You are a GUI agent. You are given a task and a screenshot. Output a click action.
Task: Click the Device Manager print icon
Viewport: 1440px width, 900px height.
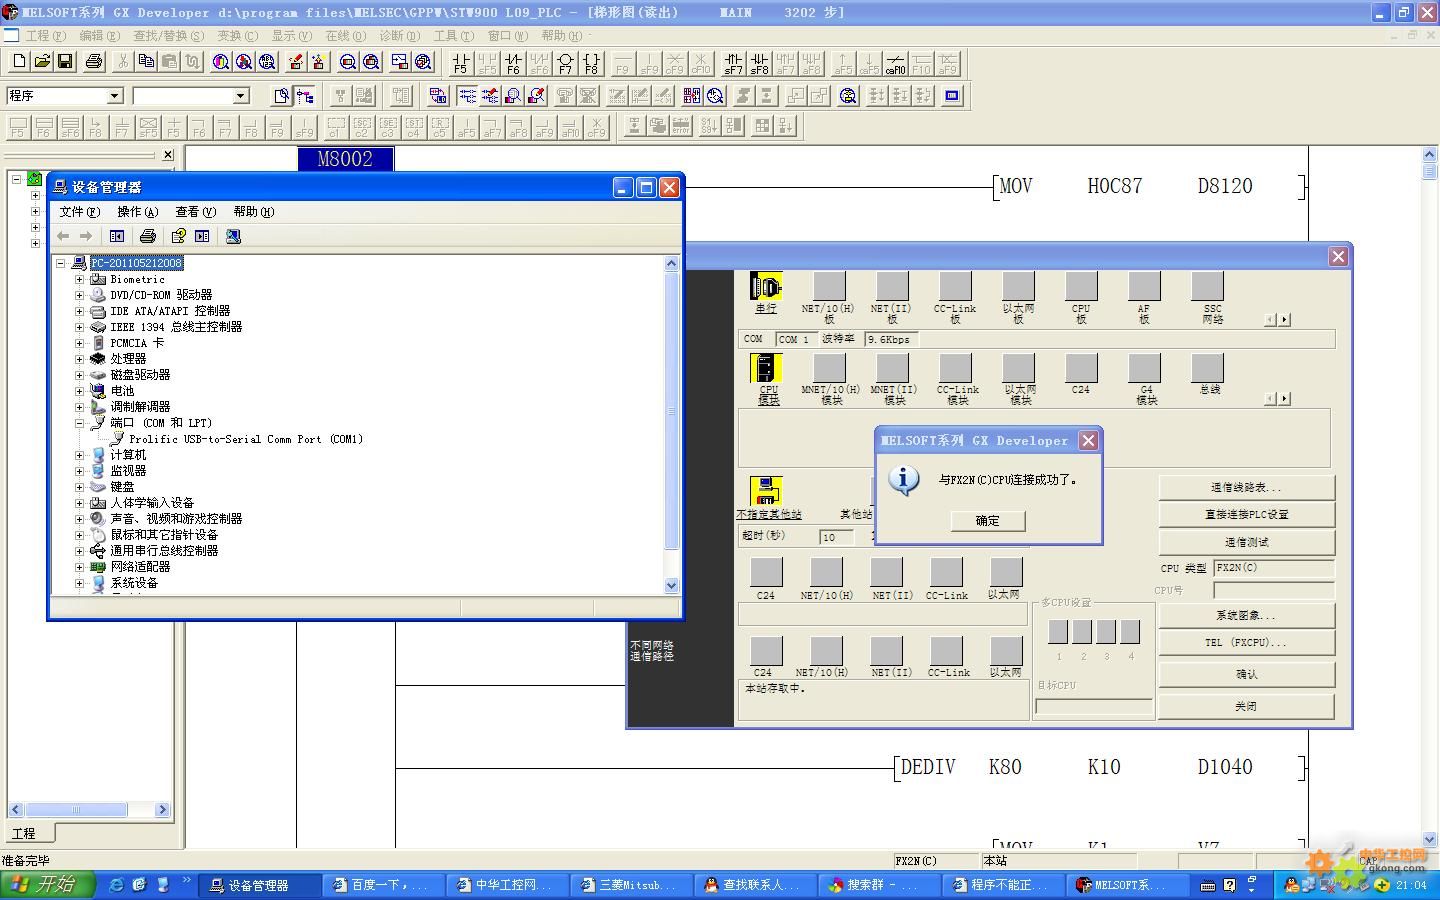[148, 236]
